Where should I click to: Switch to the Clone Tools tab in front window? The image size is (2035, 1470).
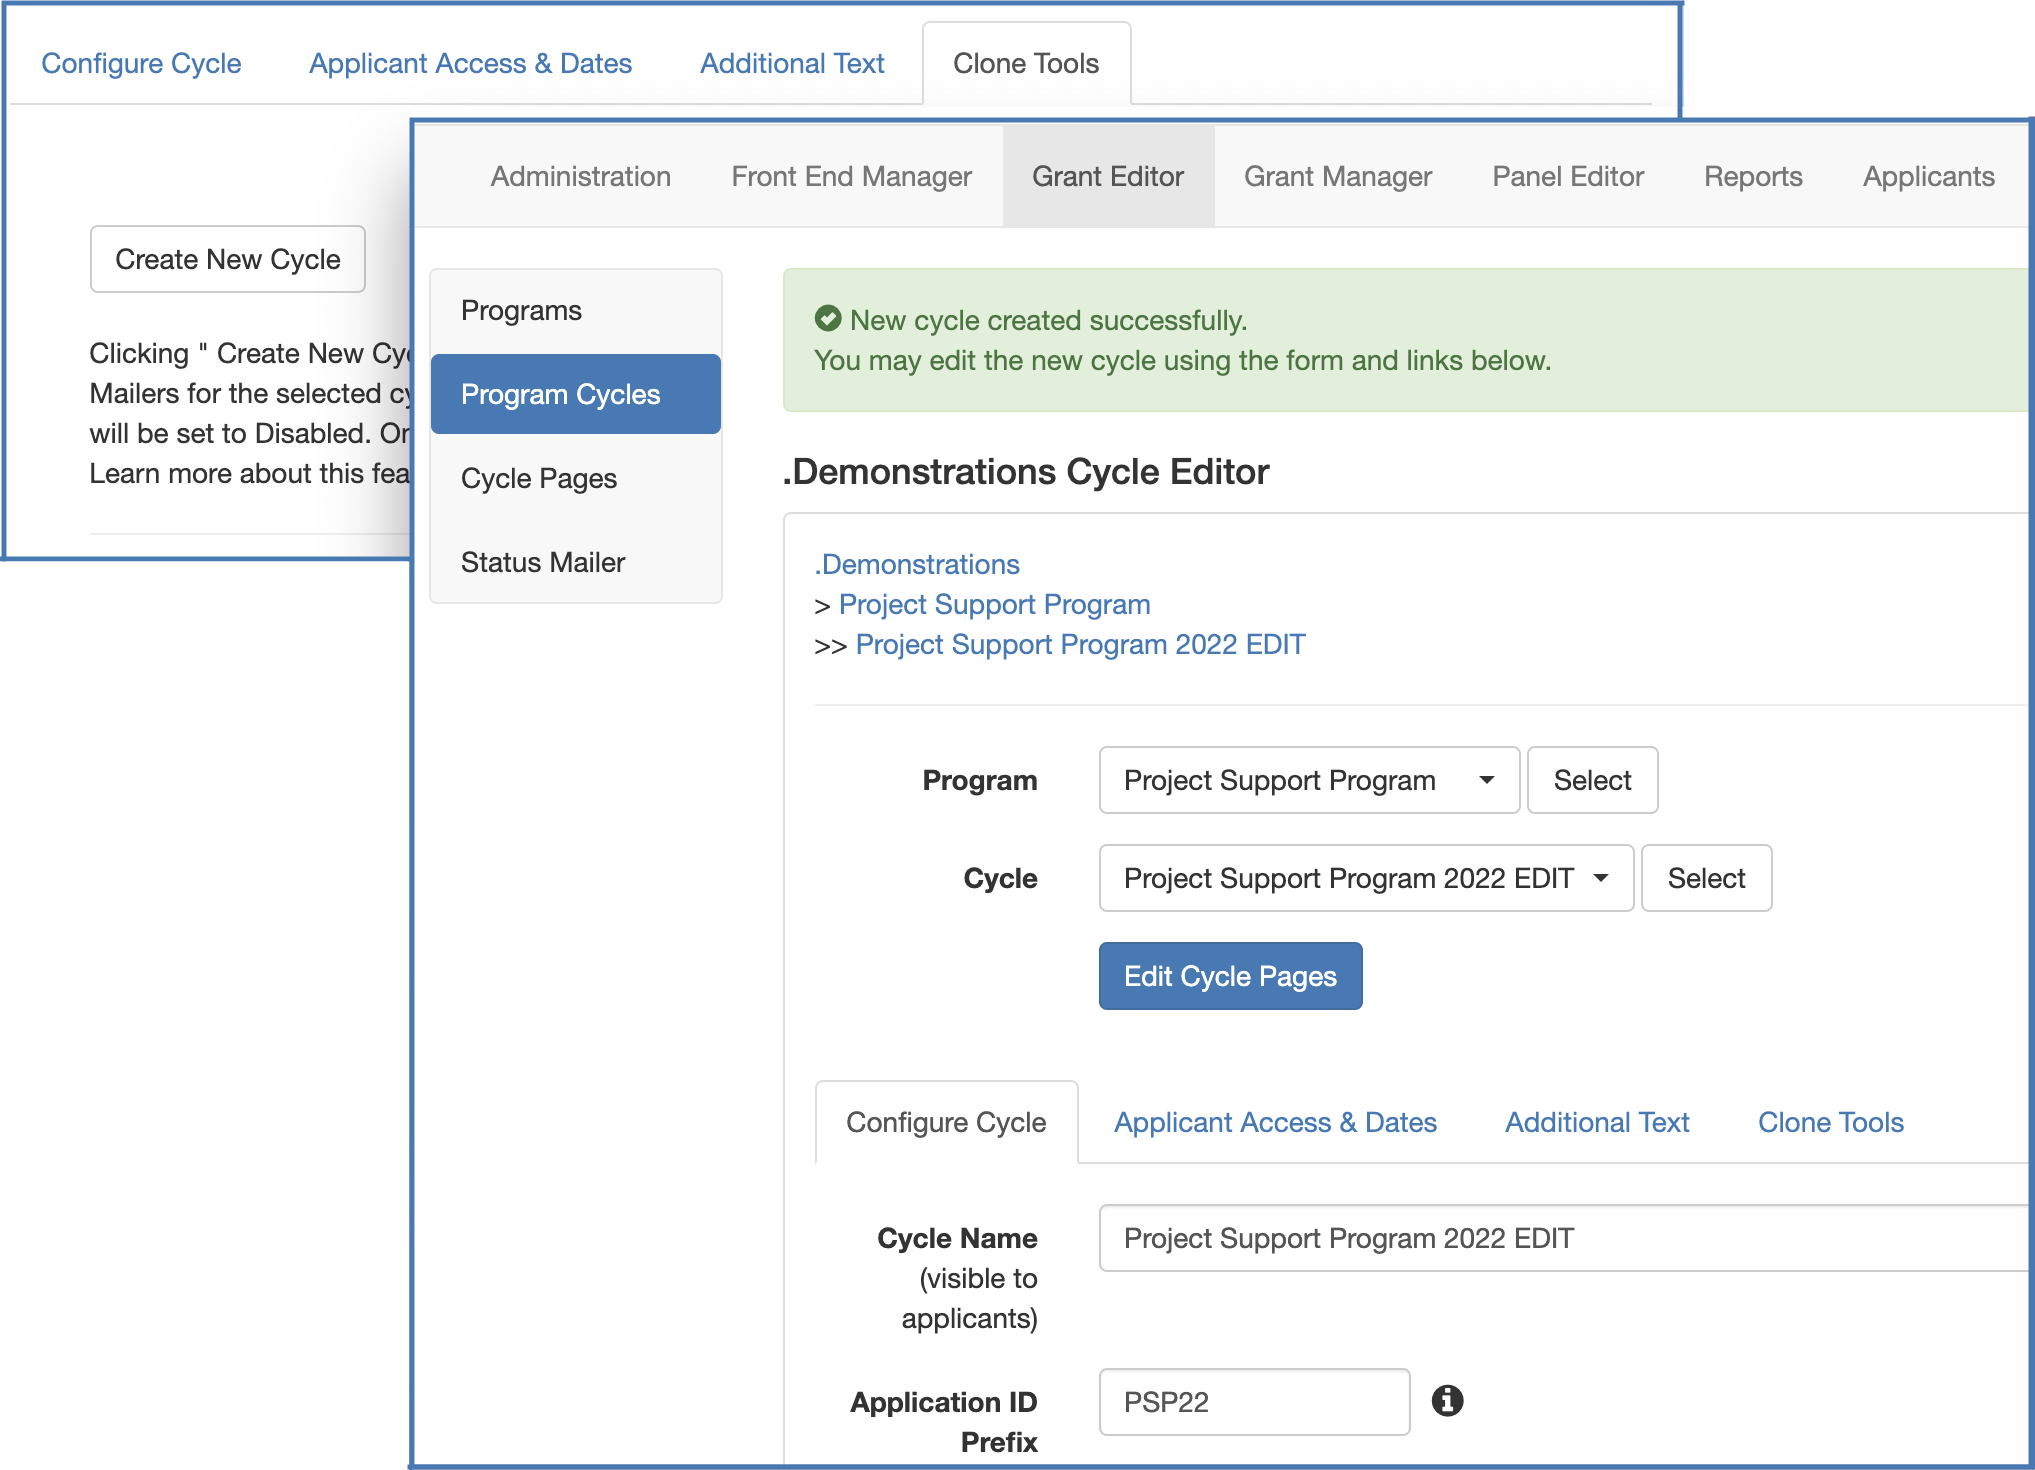point(1830,1122)
